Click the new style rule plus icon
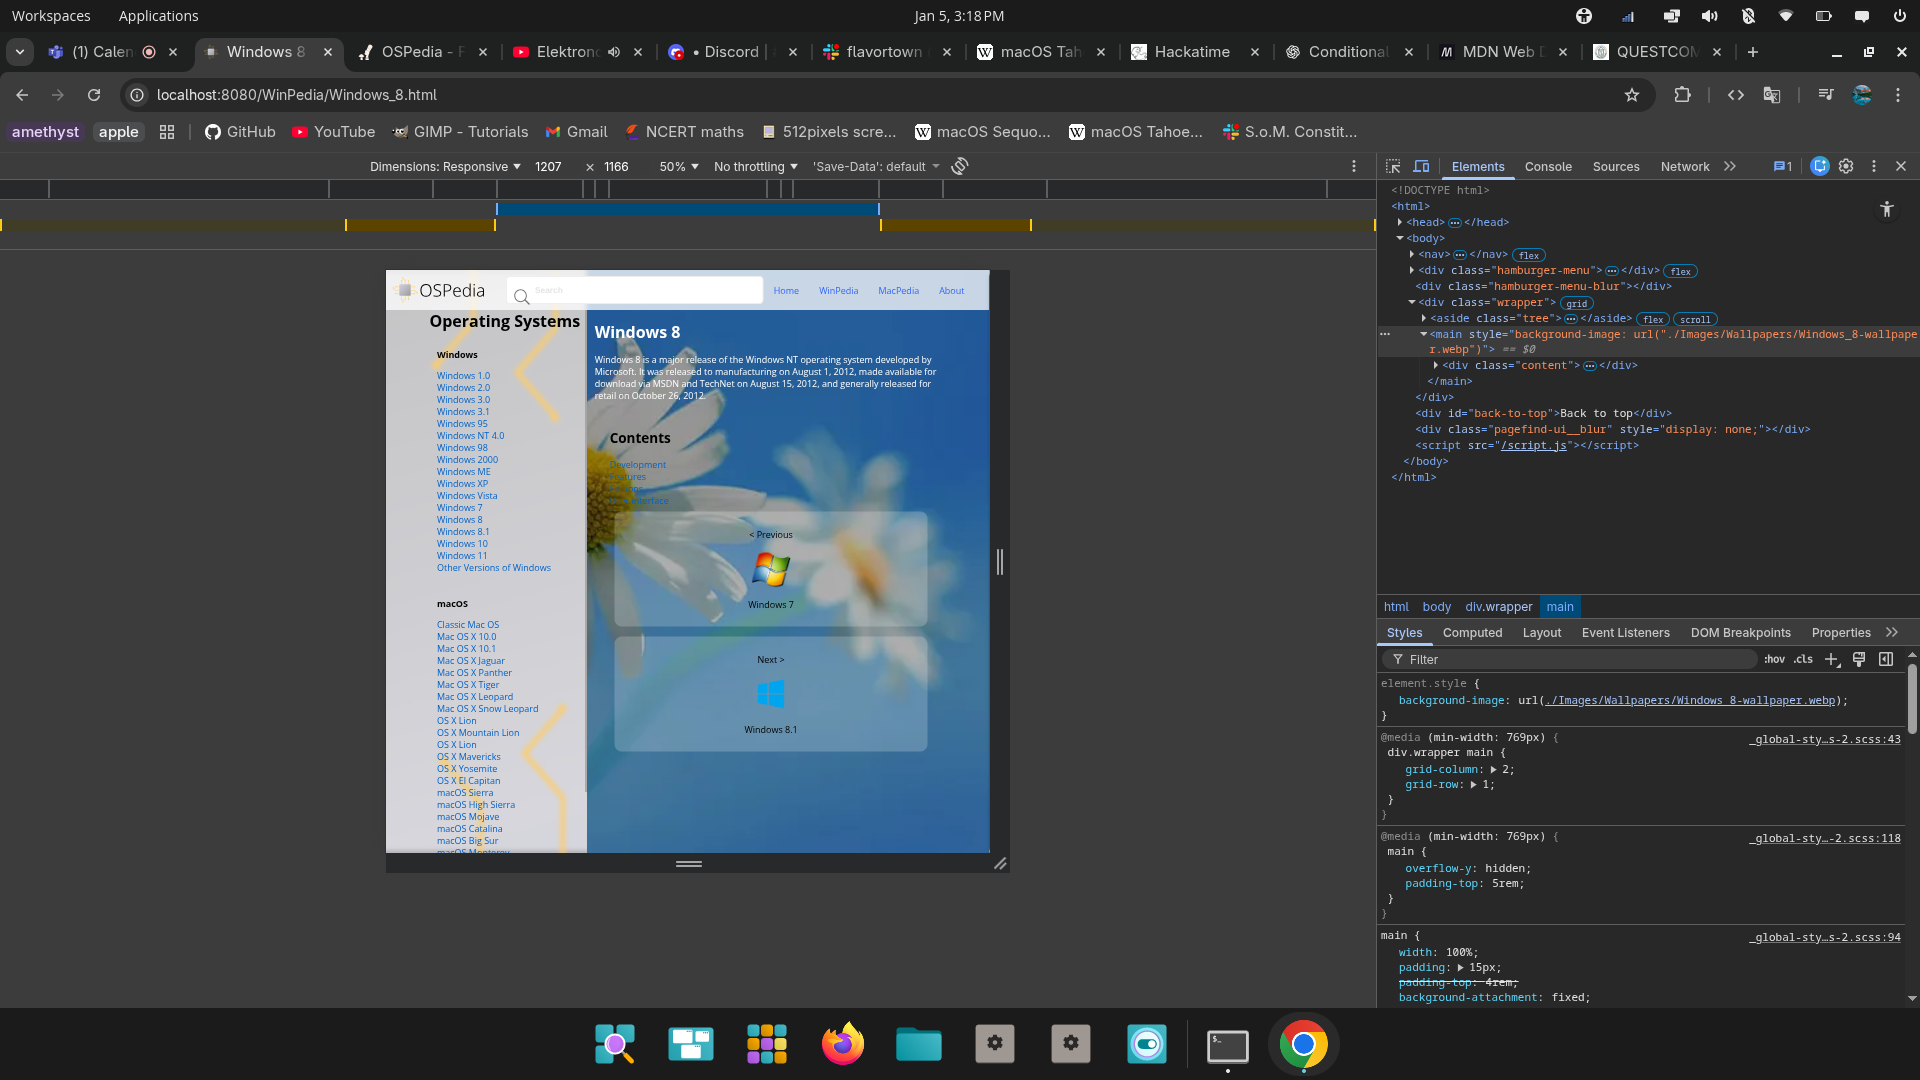 (x=1831, y=659)
